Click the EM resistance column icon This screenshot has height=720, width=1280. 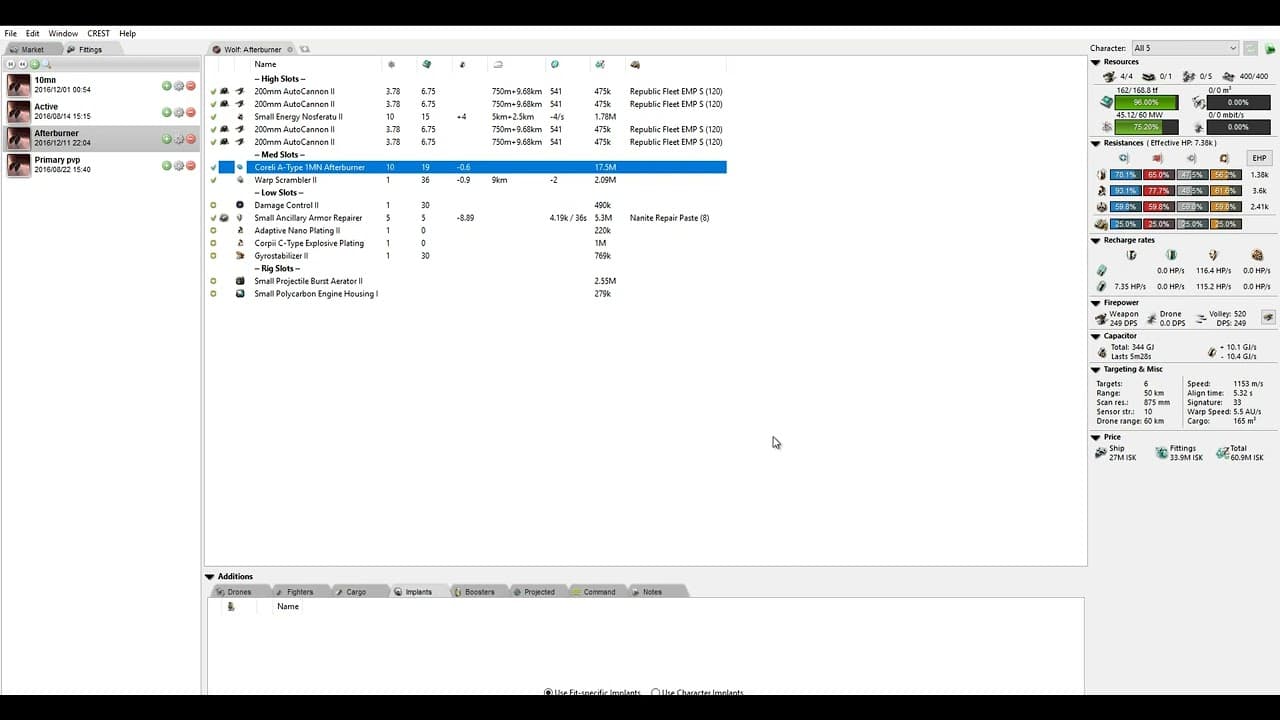(1123, 158)
